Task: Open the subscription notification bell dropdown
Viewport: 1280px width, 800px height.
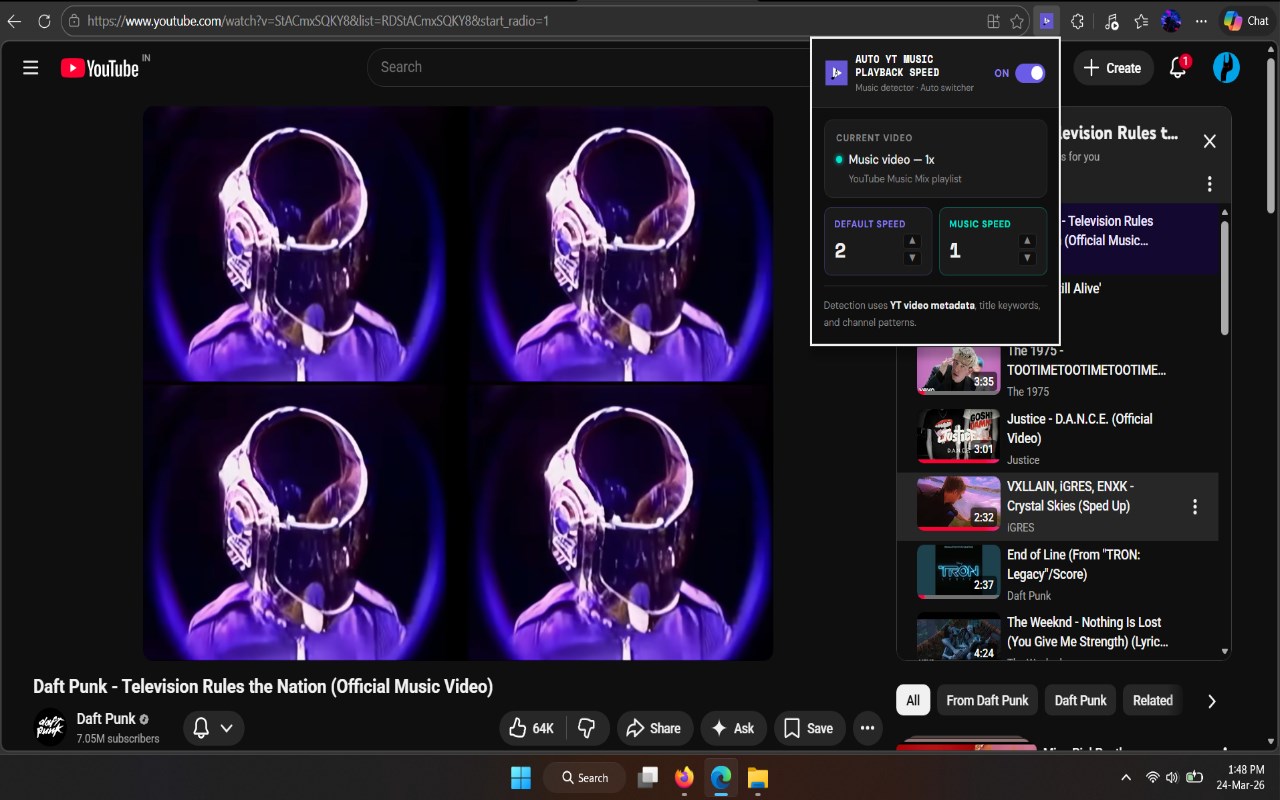Action: (x=213, y=728)
